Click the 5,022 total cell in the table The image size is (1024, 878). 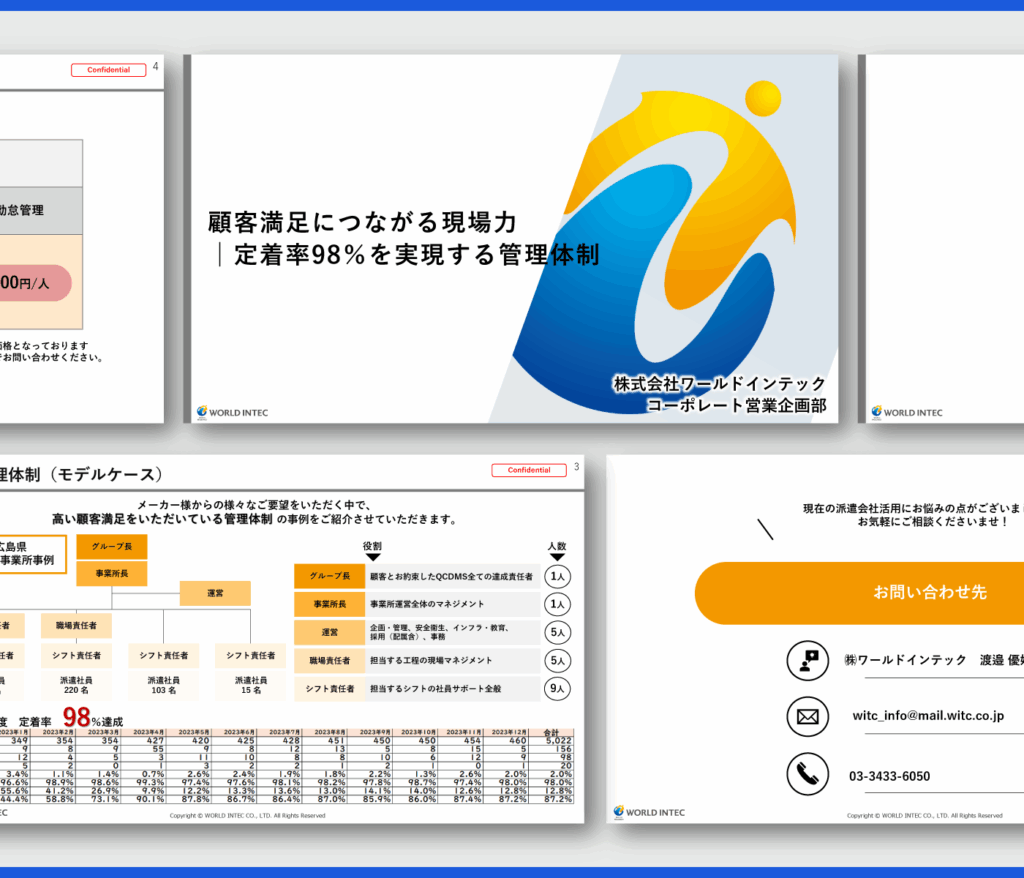[x=558, y=740]
